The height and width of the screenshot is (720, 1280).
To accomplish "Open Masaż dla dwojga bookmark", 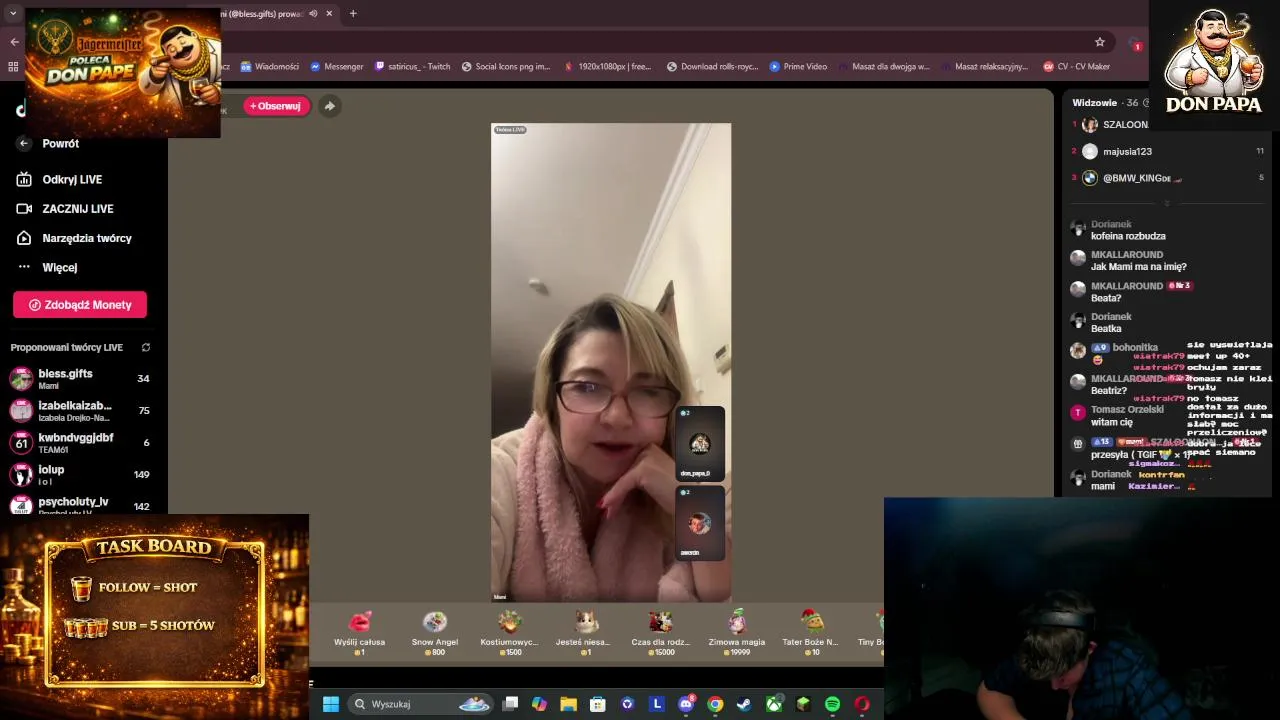I will (884, 67).
